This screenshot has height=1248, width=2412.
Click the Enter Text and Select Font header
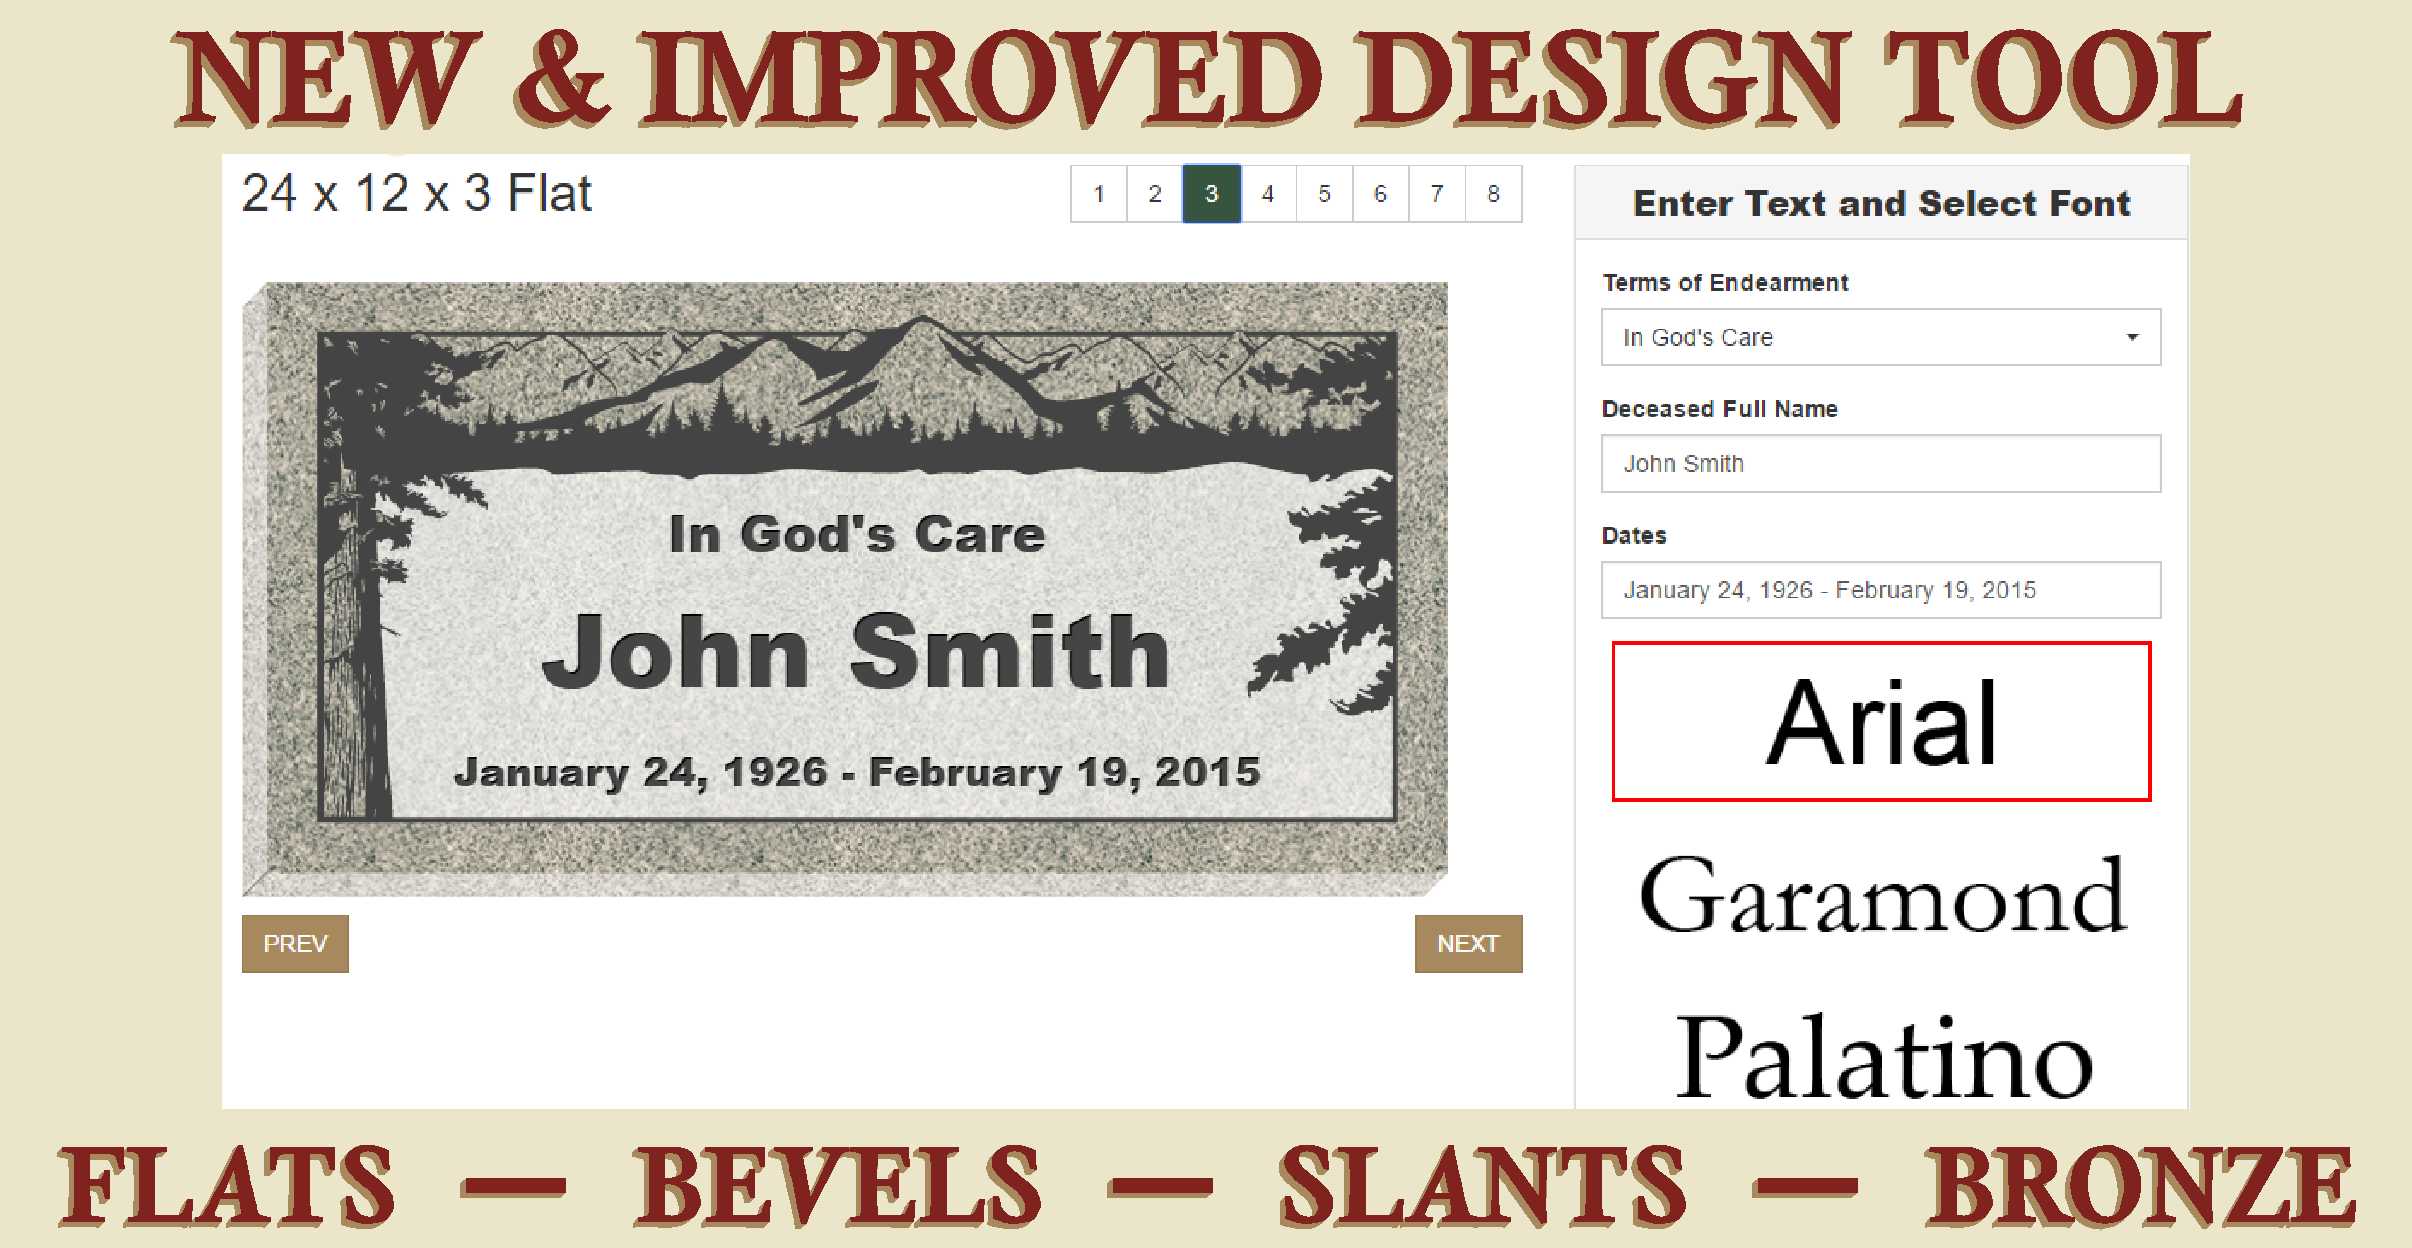(1881, 203)
